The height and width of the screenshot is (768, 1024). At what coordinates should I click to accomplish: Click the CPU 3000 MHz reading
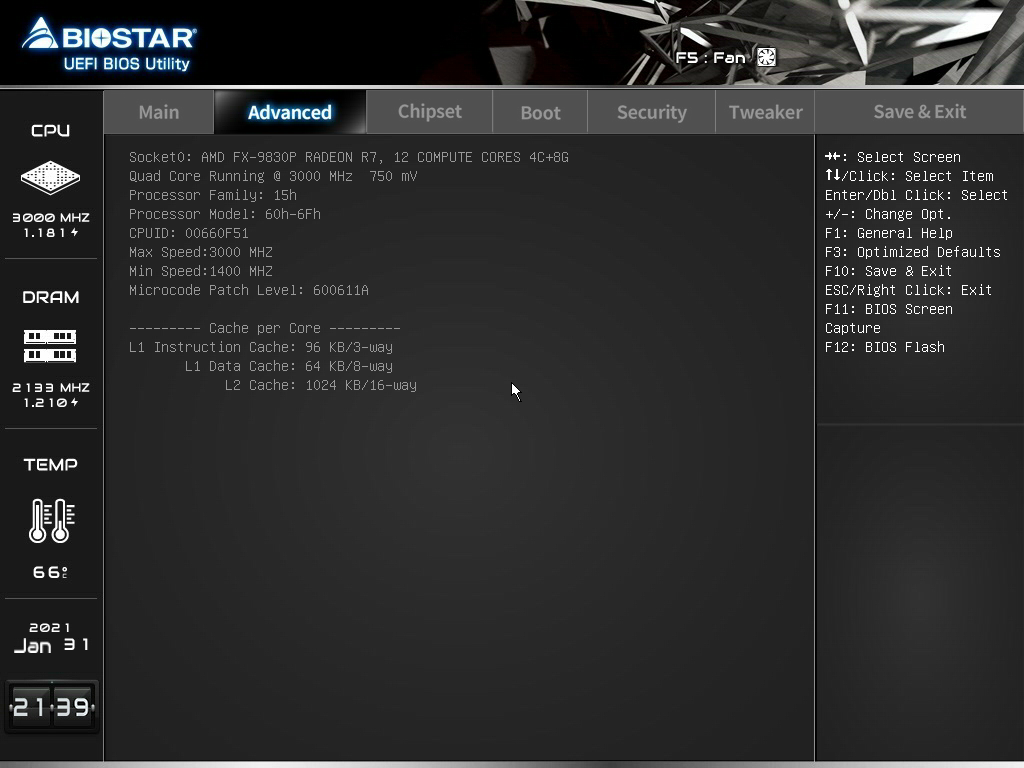point(50,217)
